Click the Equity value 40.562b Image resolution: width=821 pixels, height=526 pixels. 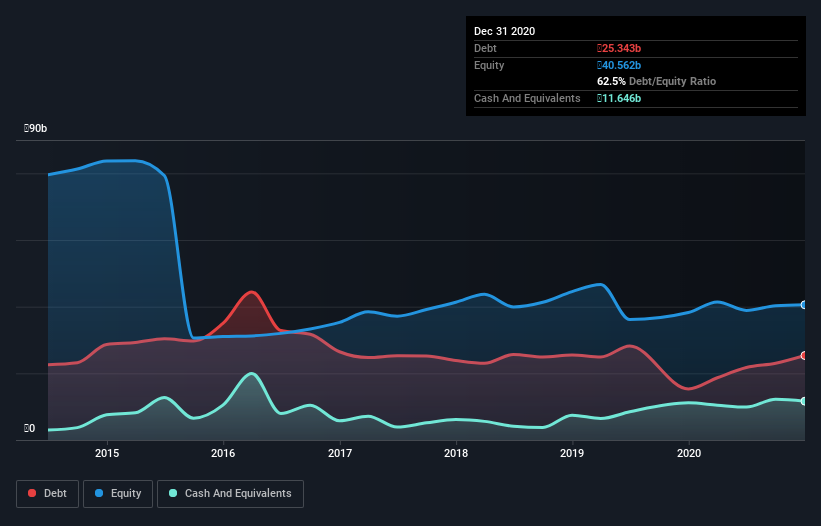click(619, 65)
